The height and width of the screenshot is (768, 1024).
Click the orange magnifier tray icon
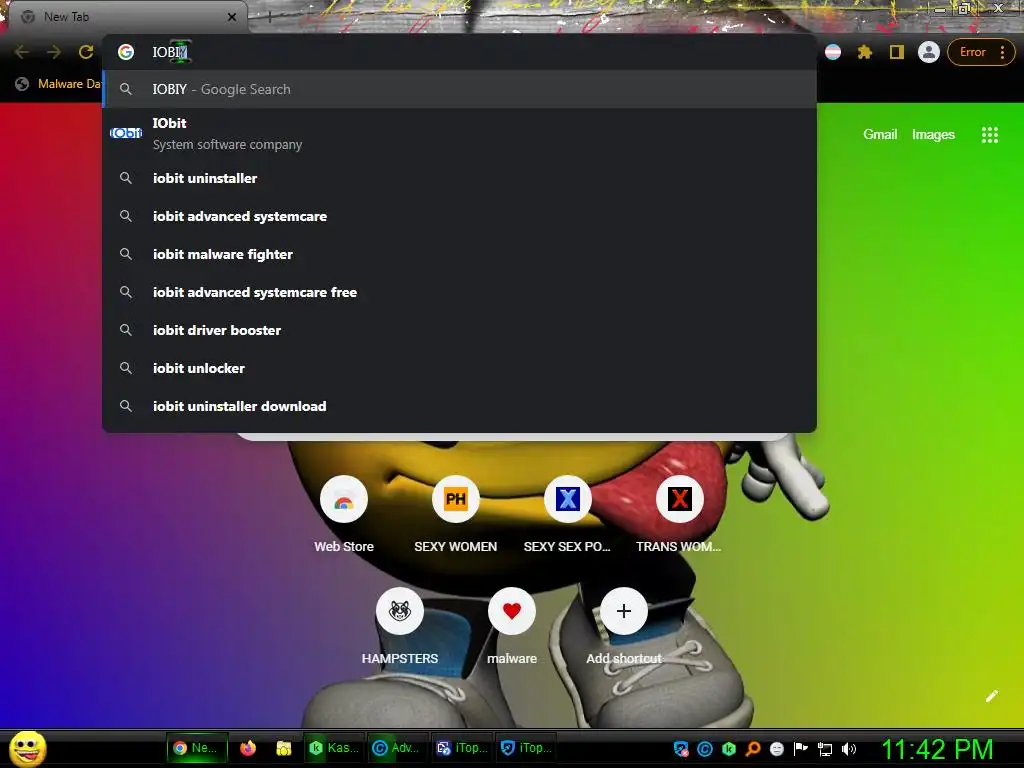pos(753,749)
